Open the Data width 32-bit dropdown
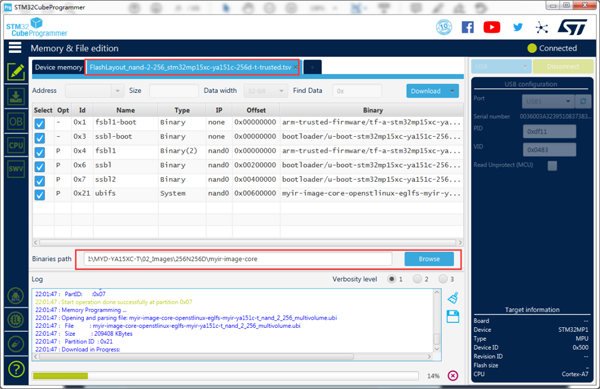The image size is (600, 389). click(x=265, y=91)
